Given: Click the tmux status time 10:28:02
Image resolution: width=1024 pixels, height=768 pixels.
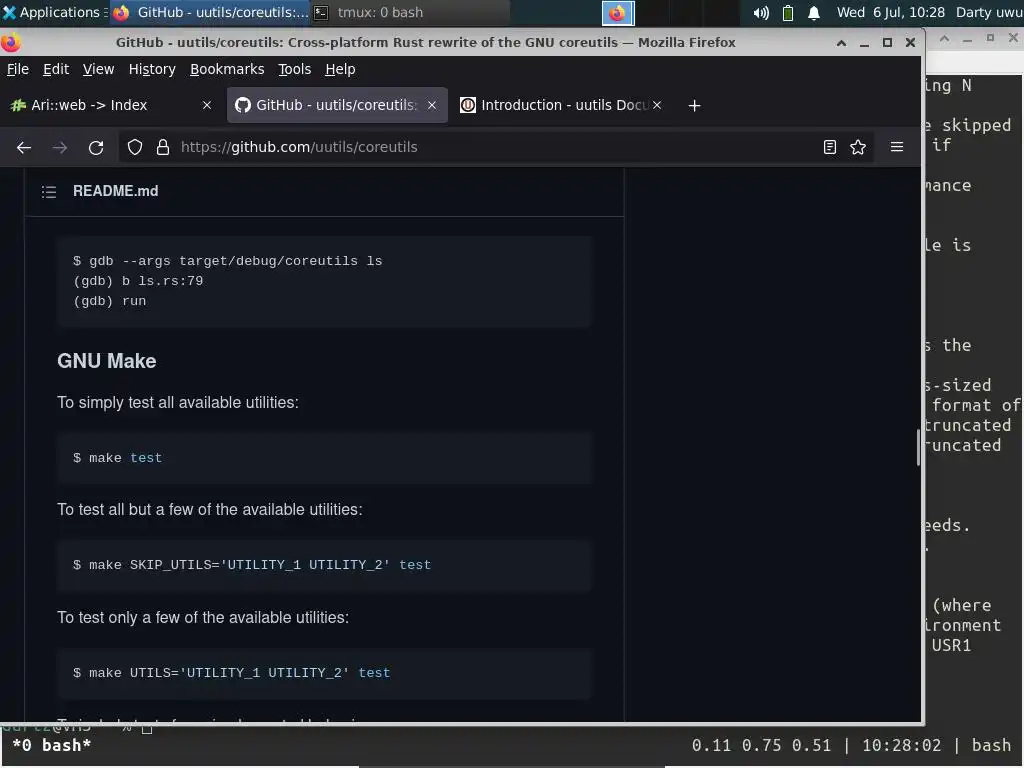Looking at the screenshot, I should pos(901,746).
